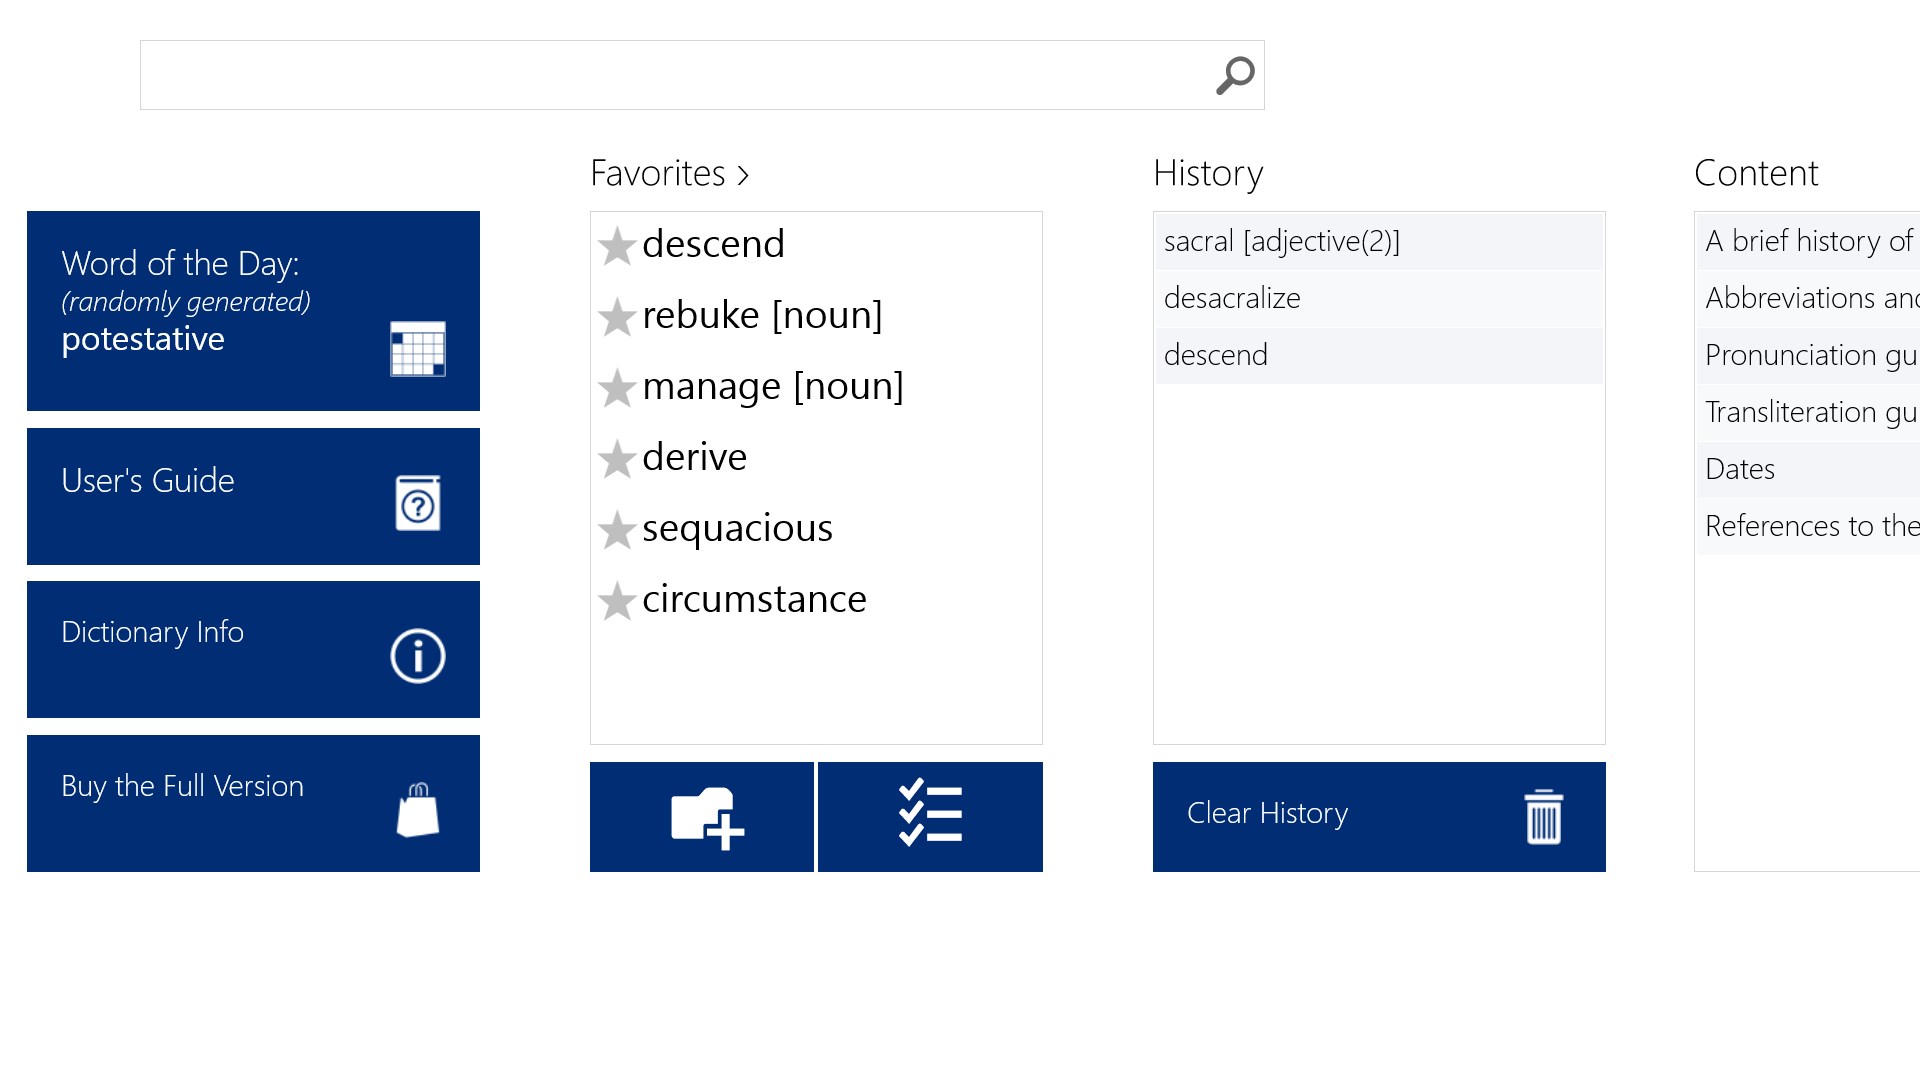Image resolution: width=1920 pixels, height=1080 pixels.
Task: Toggle the star beside circumstance
Action: (617, 602)
